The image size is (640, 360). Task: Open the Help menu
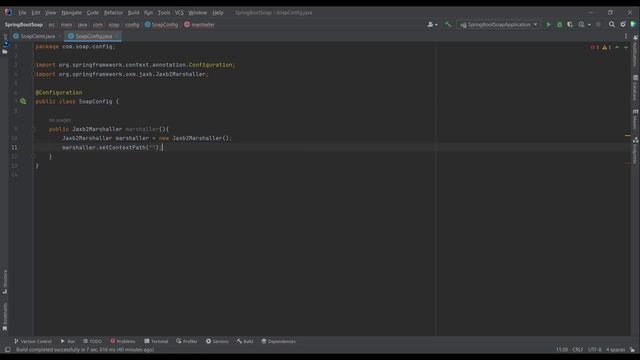pos(218,13)
